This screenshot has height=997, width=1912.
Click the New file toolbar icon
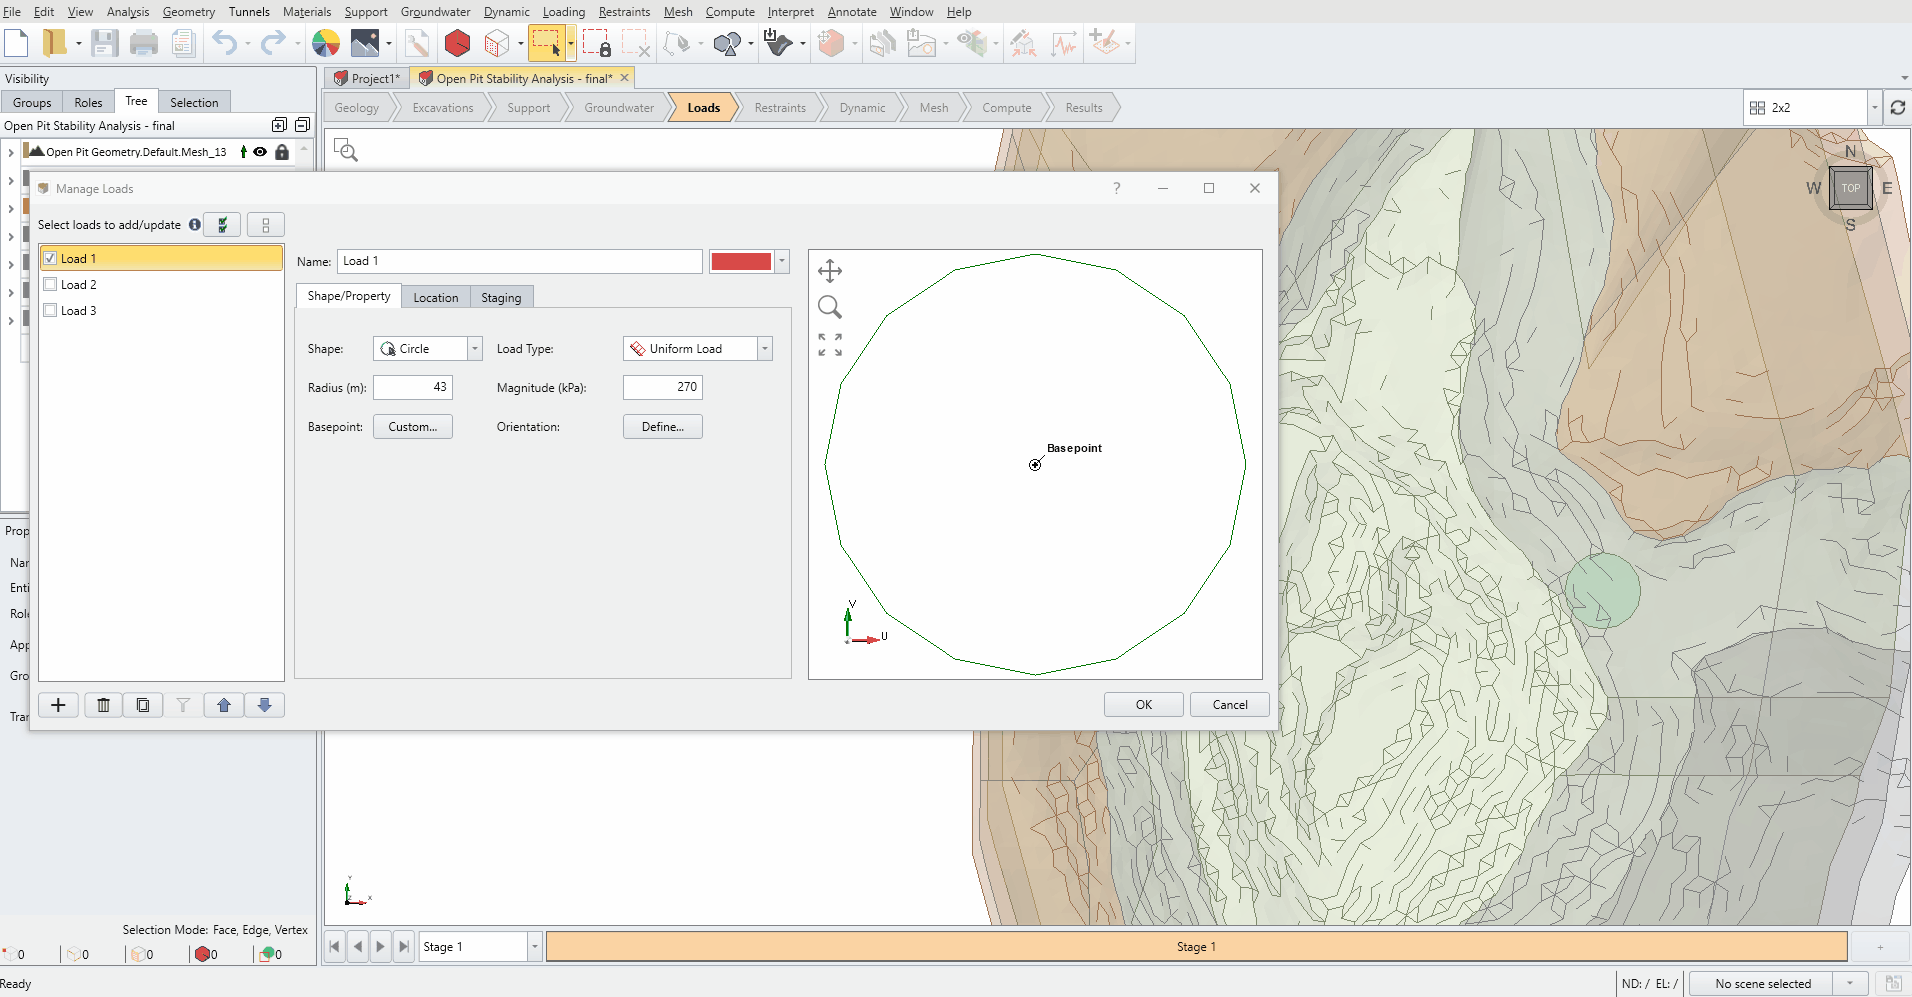(16, 43)
